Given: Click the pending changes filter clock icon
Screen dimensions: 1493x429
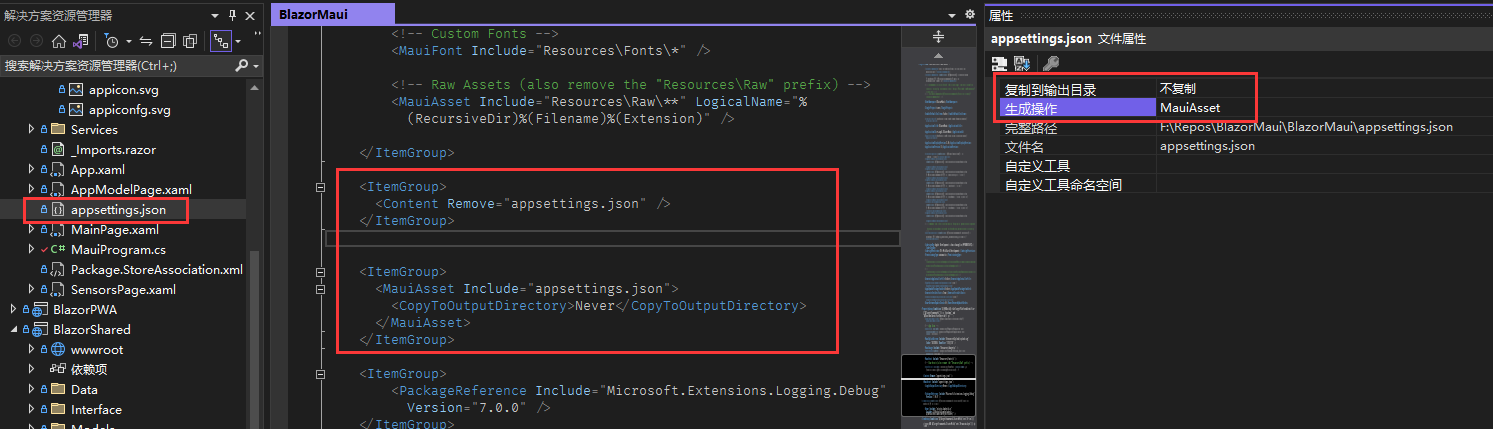Looking at the screenshot, I should click(x=111, y=41).
